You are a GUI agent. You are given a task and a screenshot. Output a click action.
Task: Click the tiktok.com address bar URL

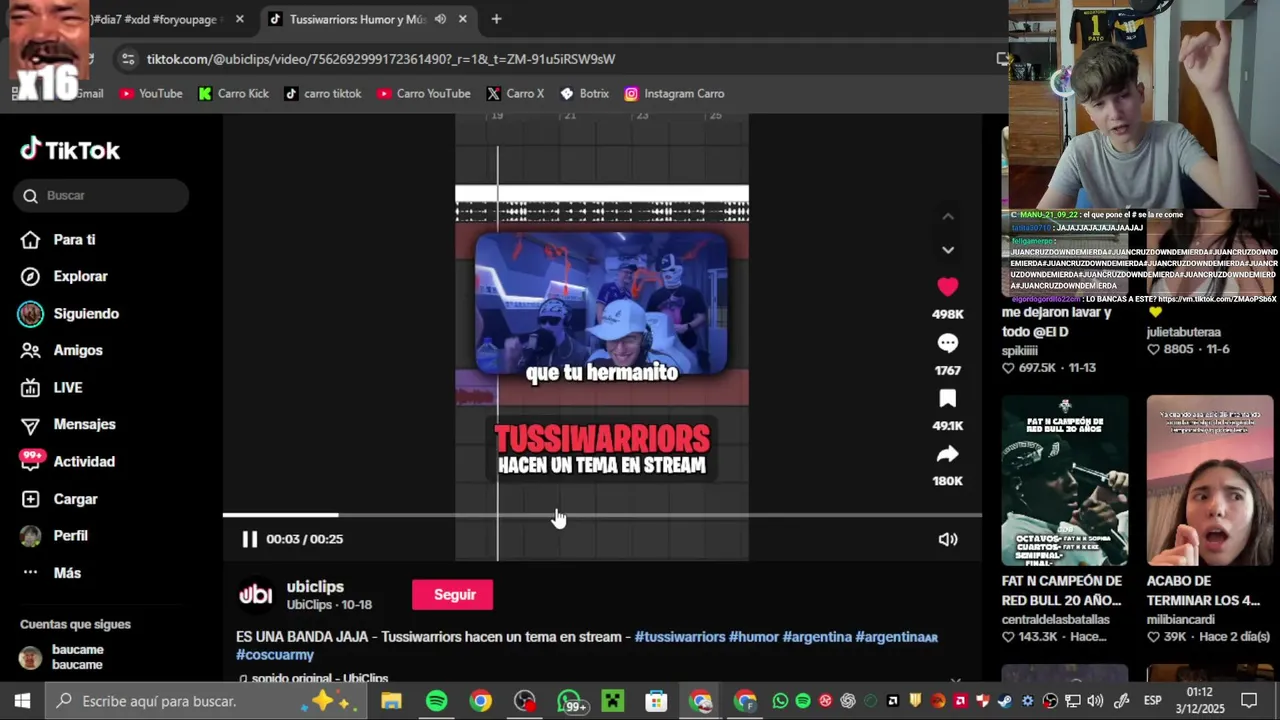click(381, 59)
